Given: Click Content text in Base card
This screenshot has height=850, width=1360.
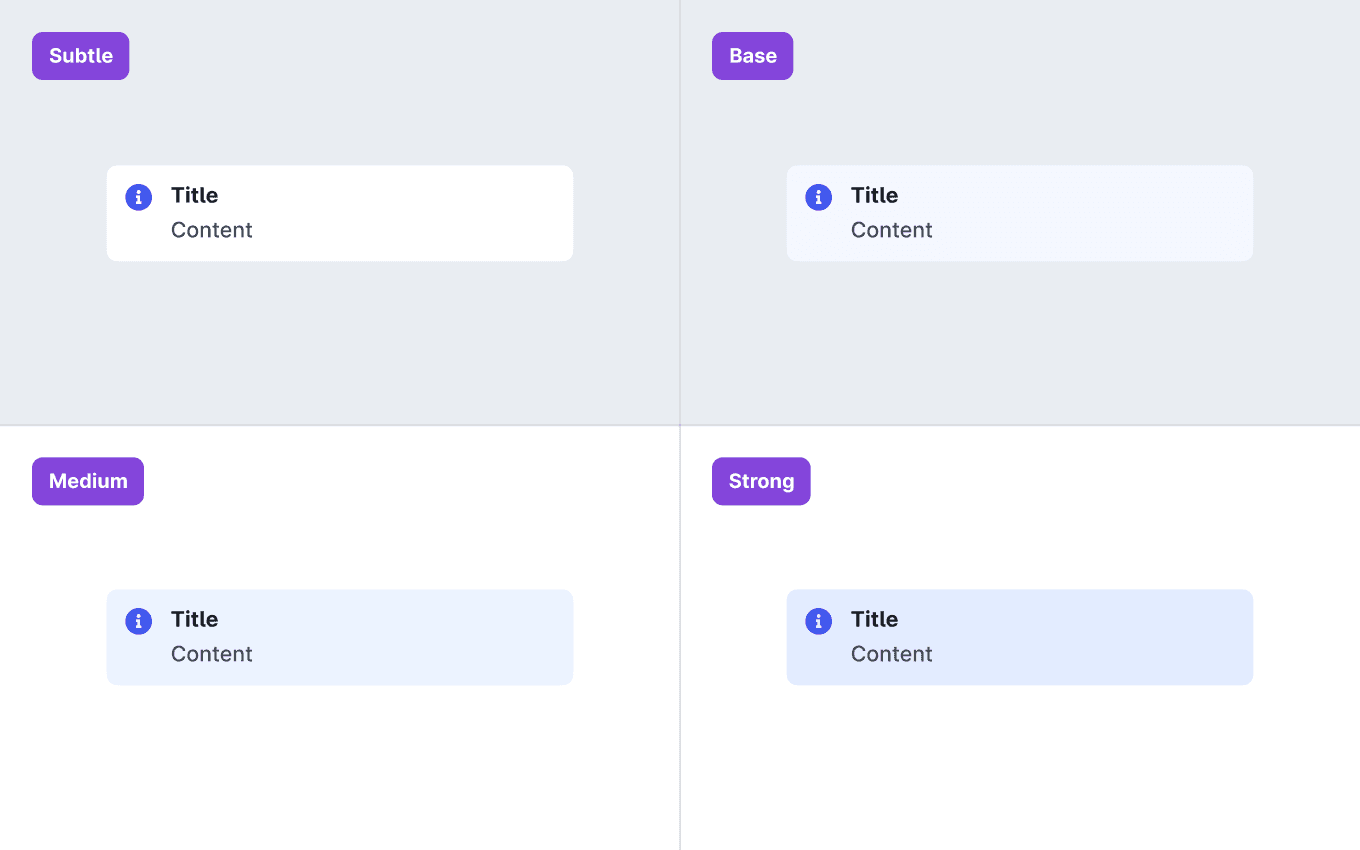Looking at the screenshot, I should (892, 230).
